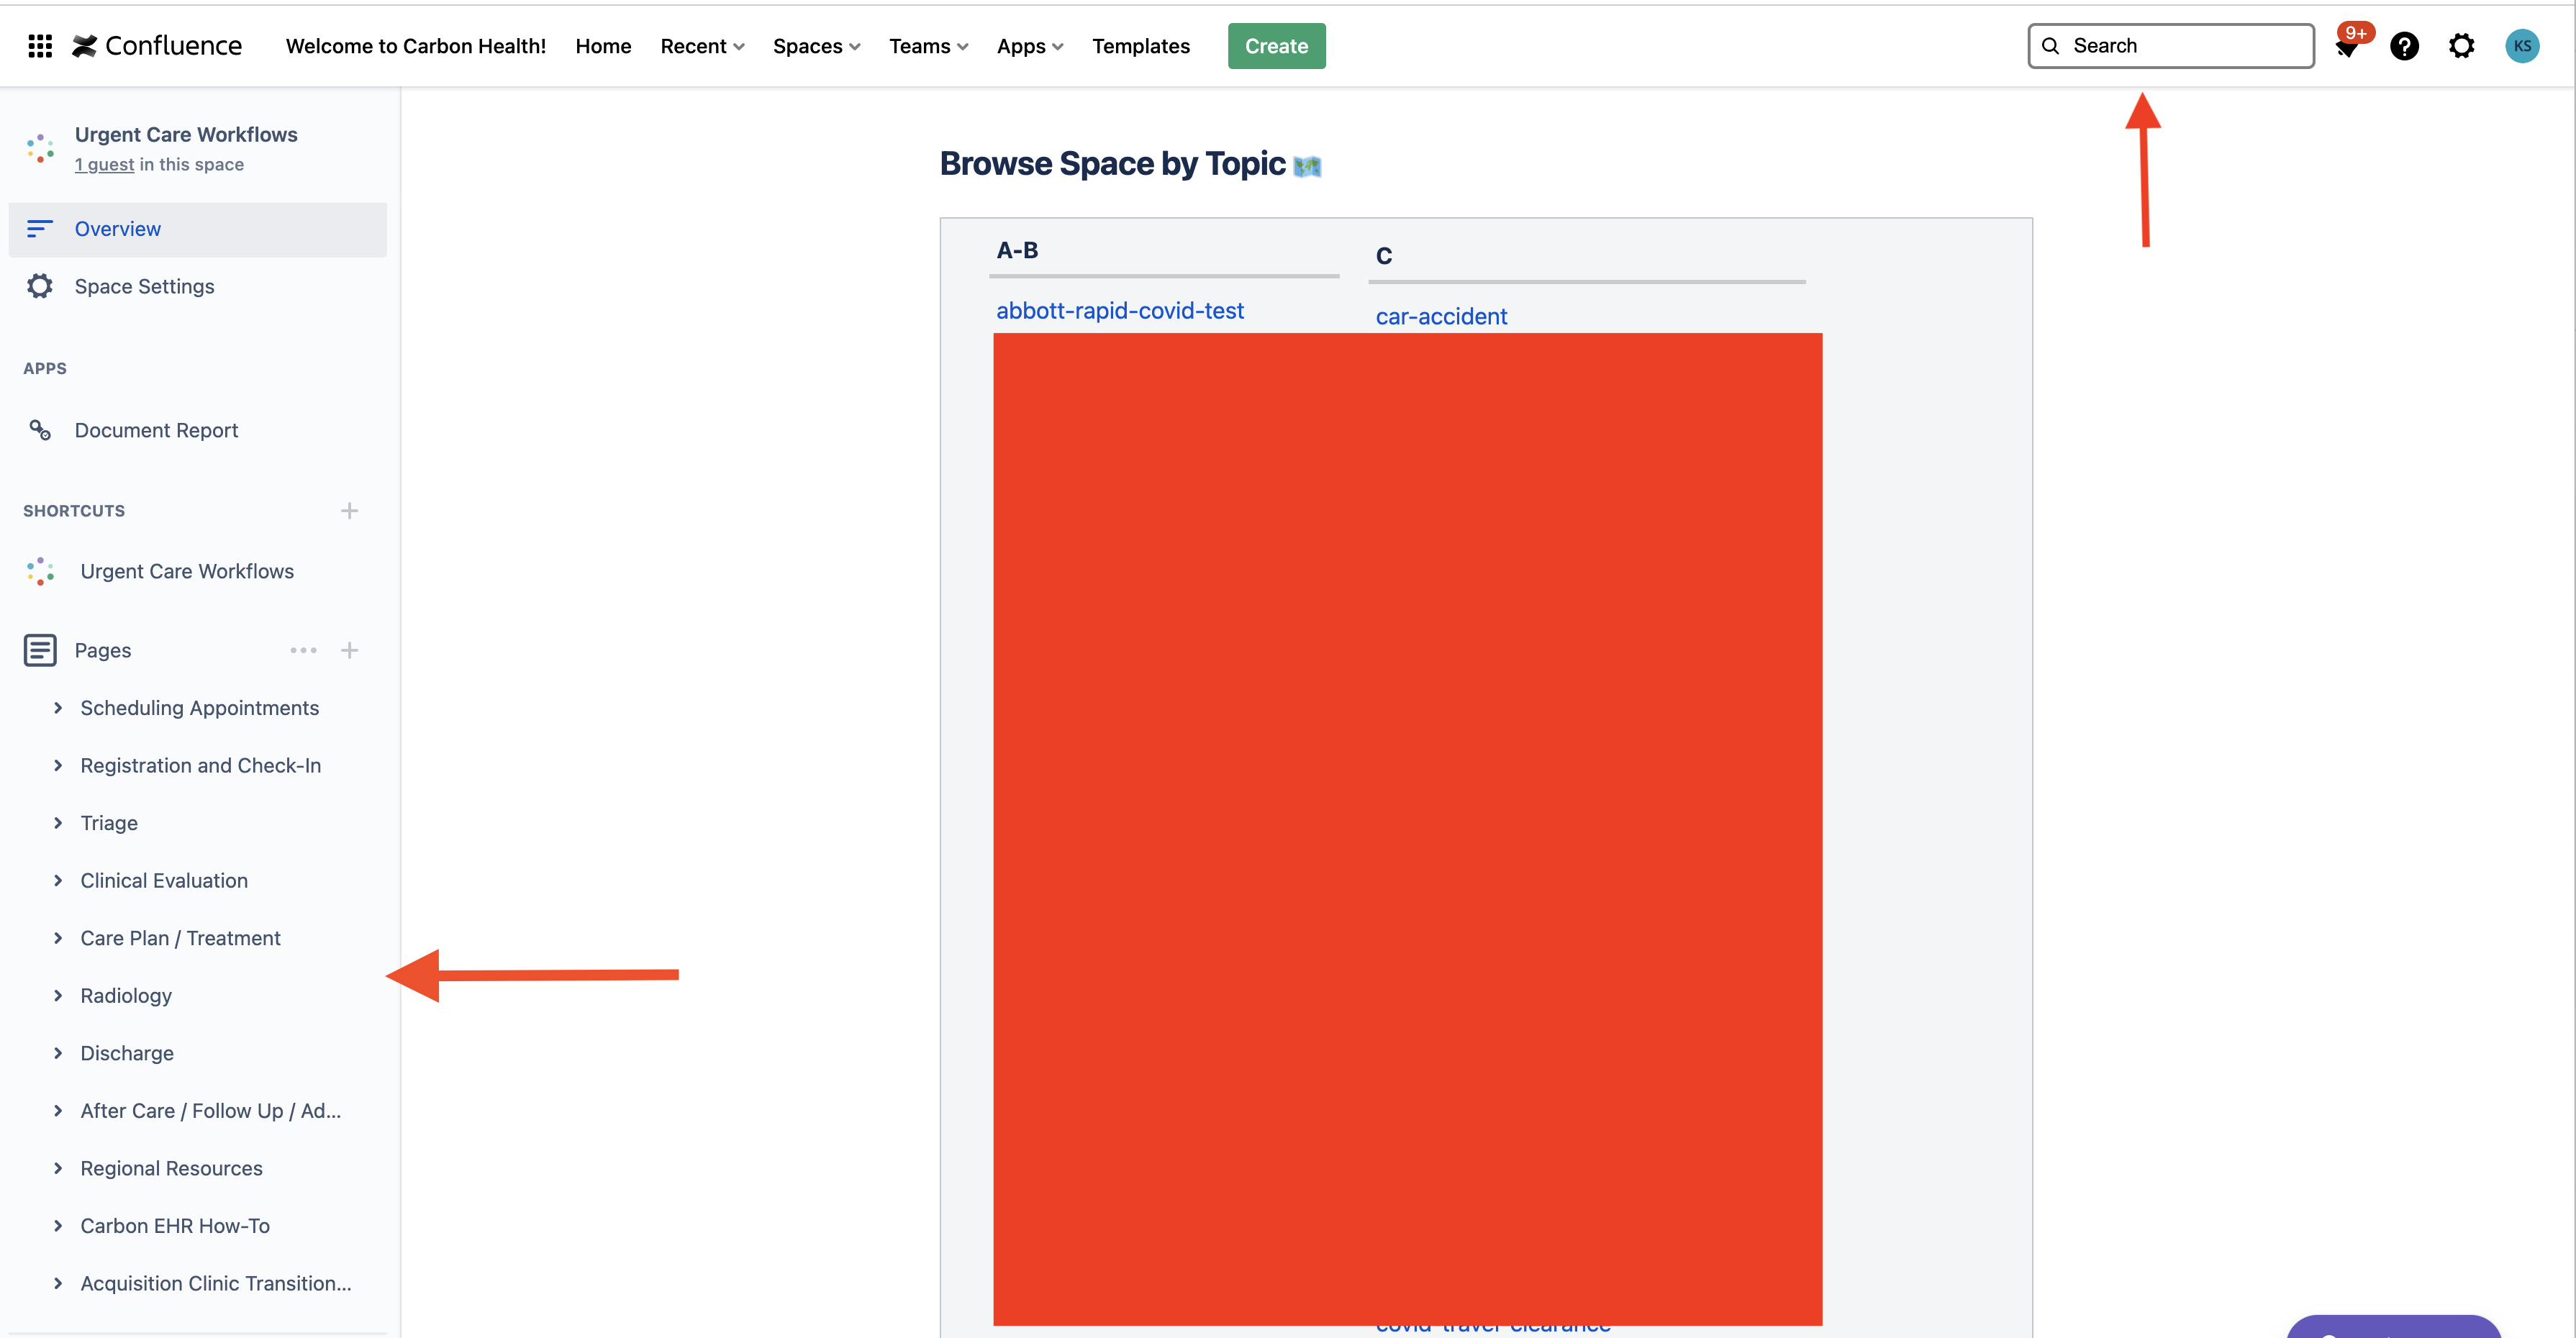Expand the Scheduling Appointments page tree
2576x1338 pixels.
pos(58,708)
